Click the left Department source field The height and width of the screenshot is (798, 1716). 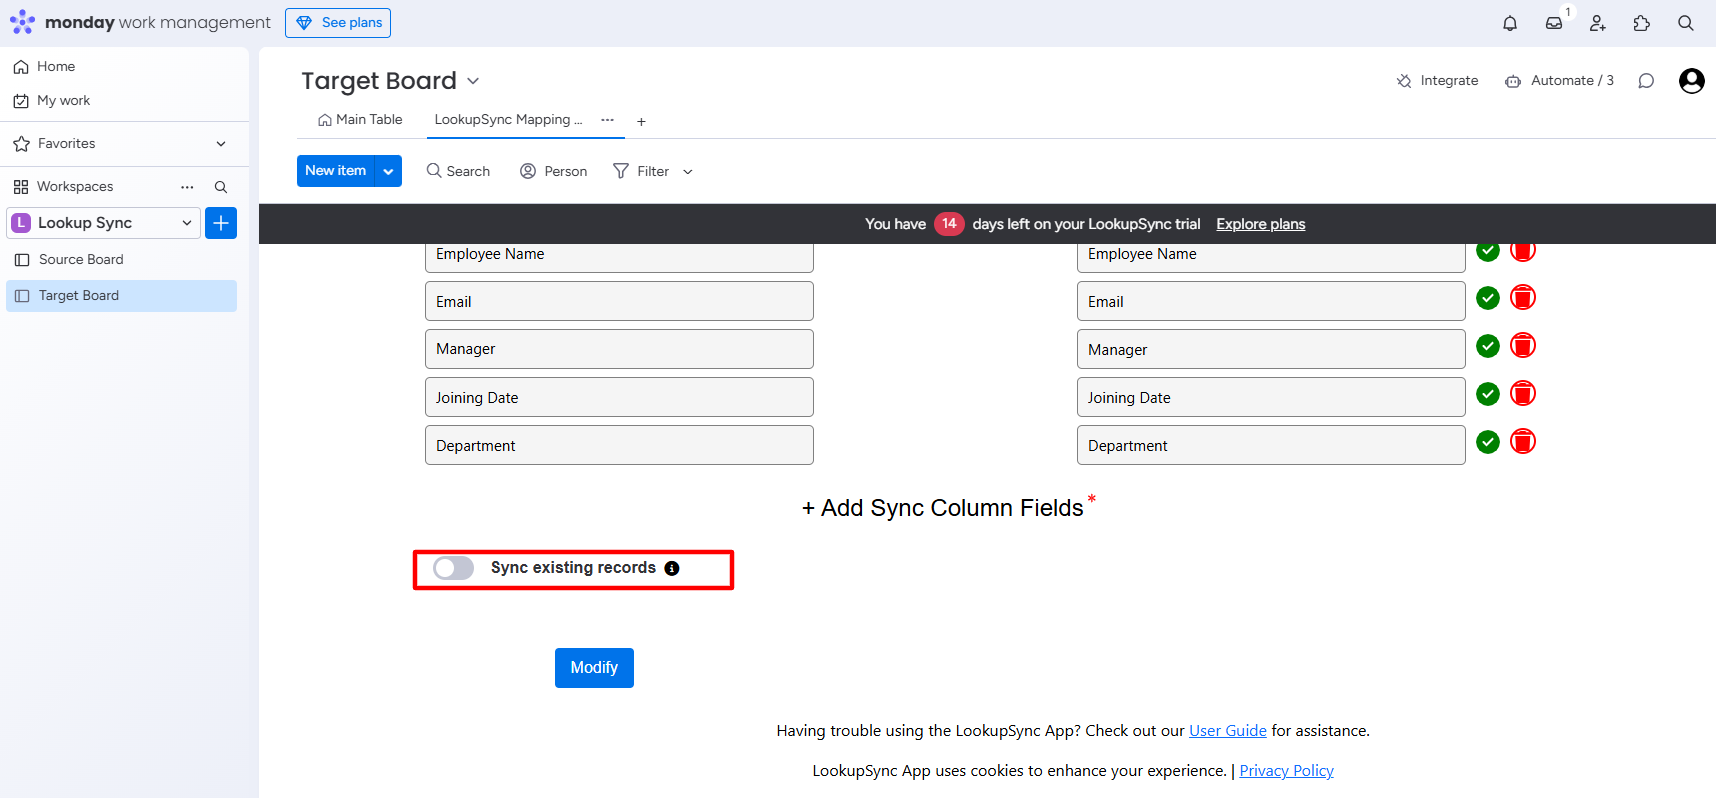click(x=619, y=445)
